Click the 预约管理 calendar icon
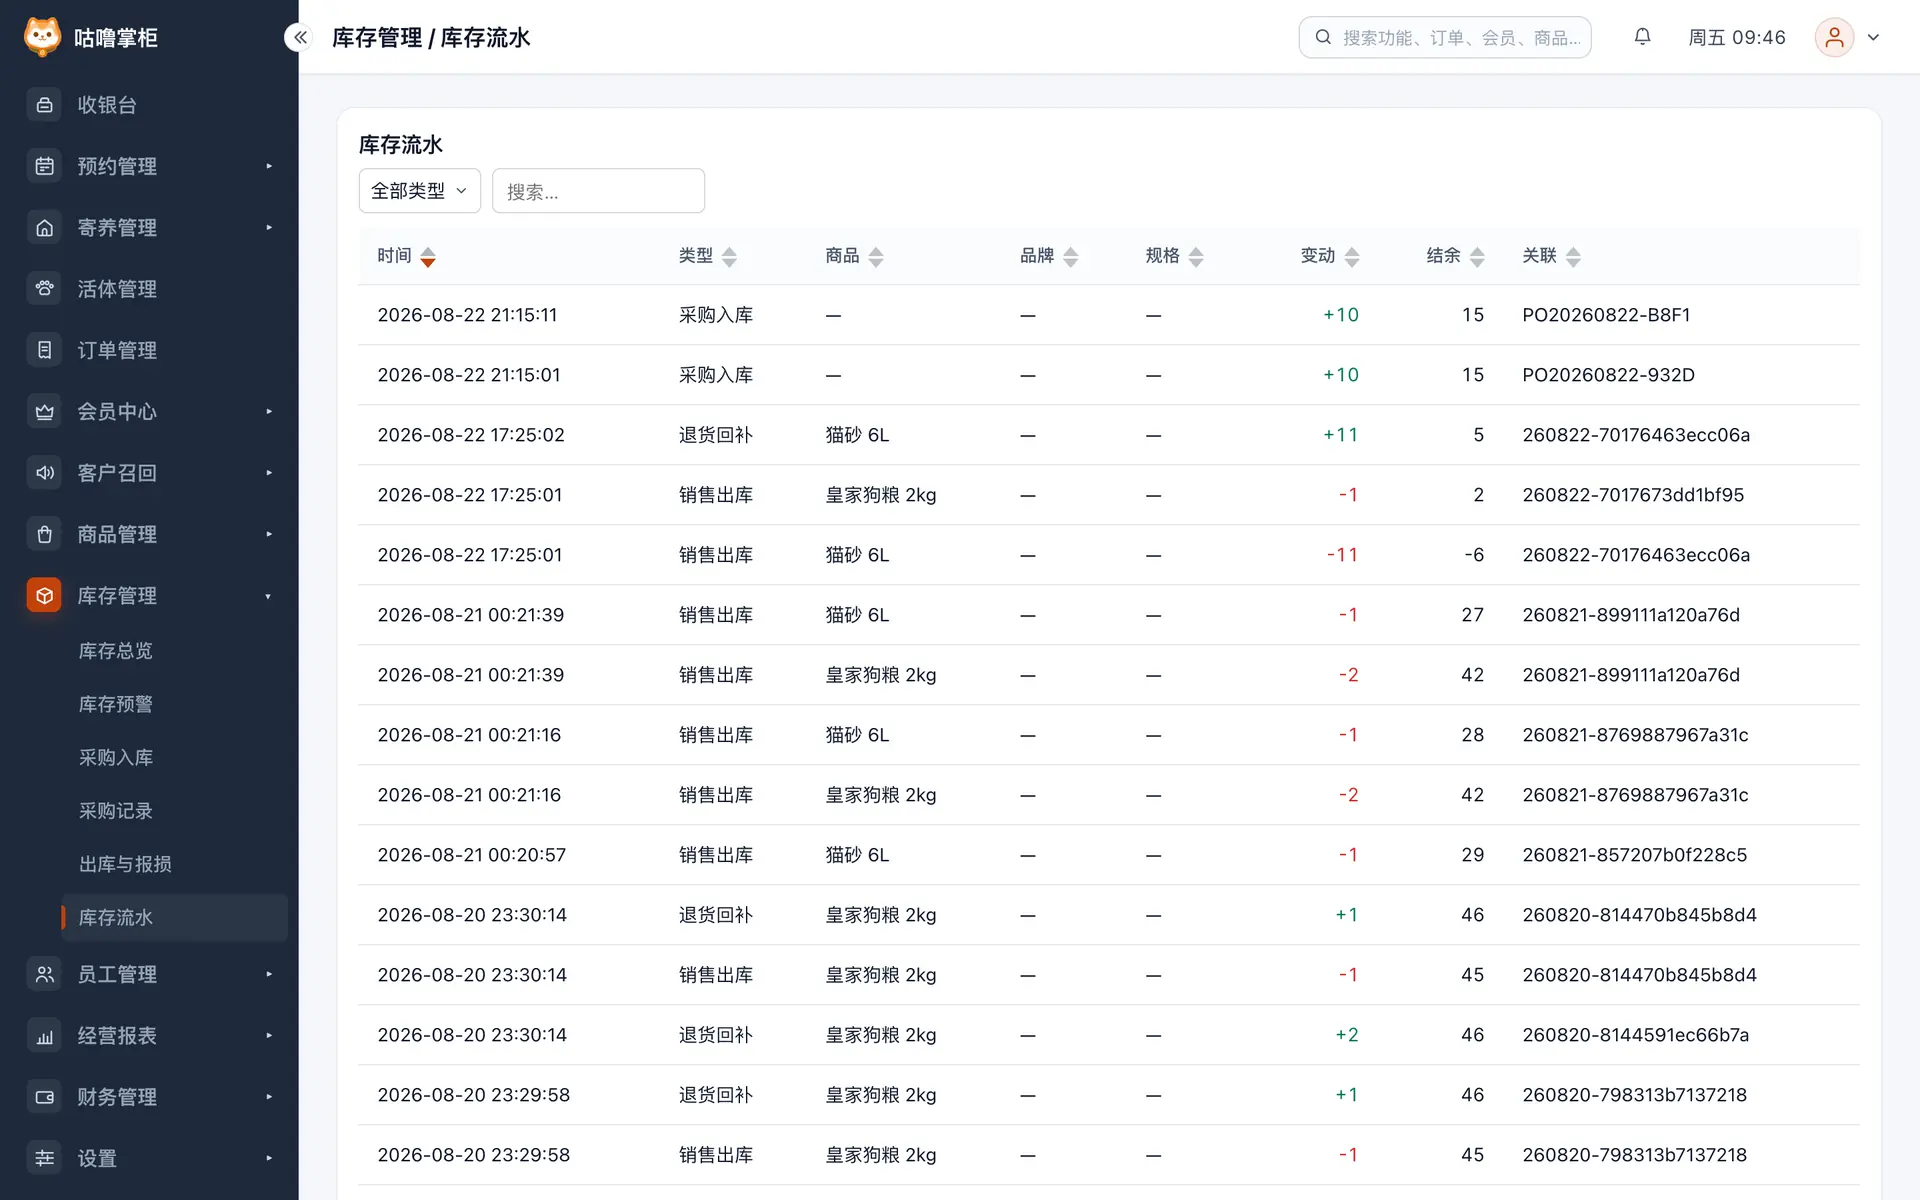The width and height of the screenshot is (1920, 1200). click(44, 166)
